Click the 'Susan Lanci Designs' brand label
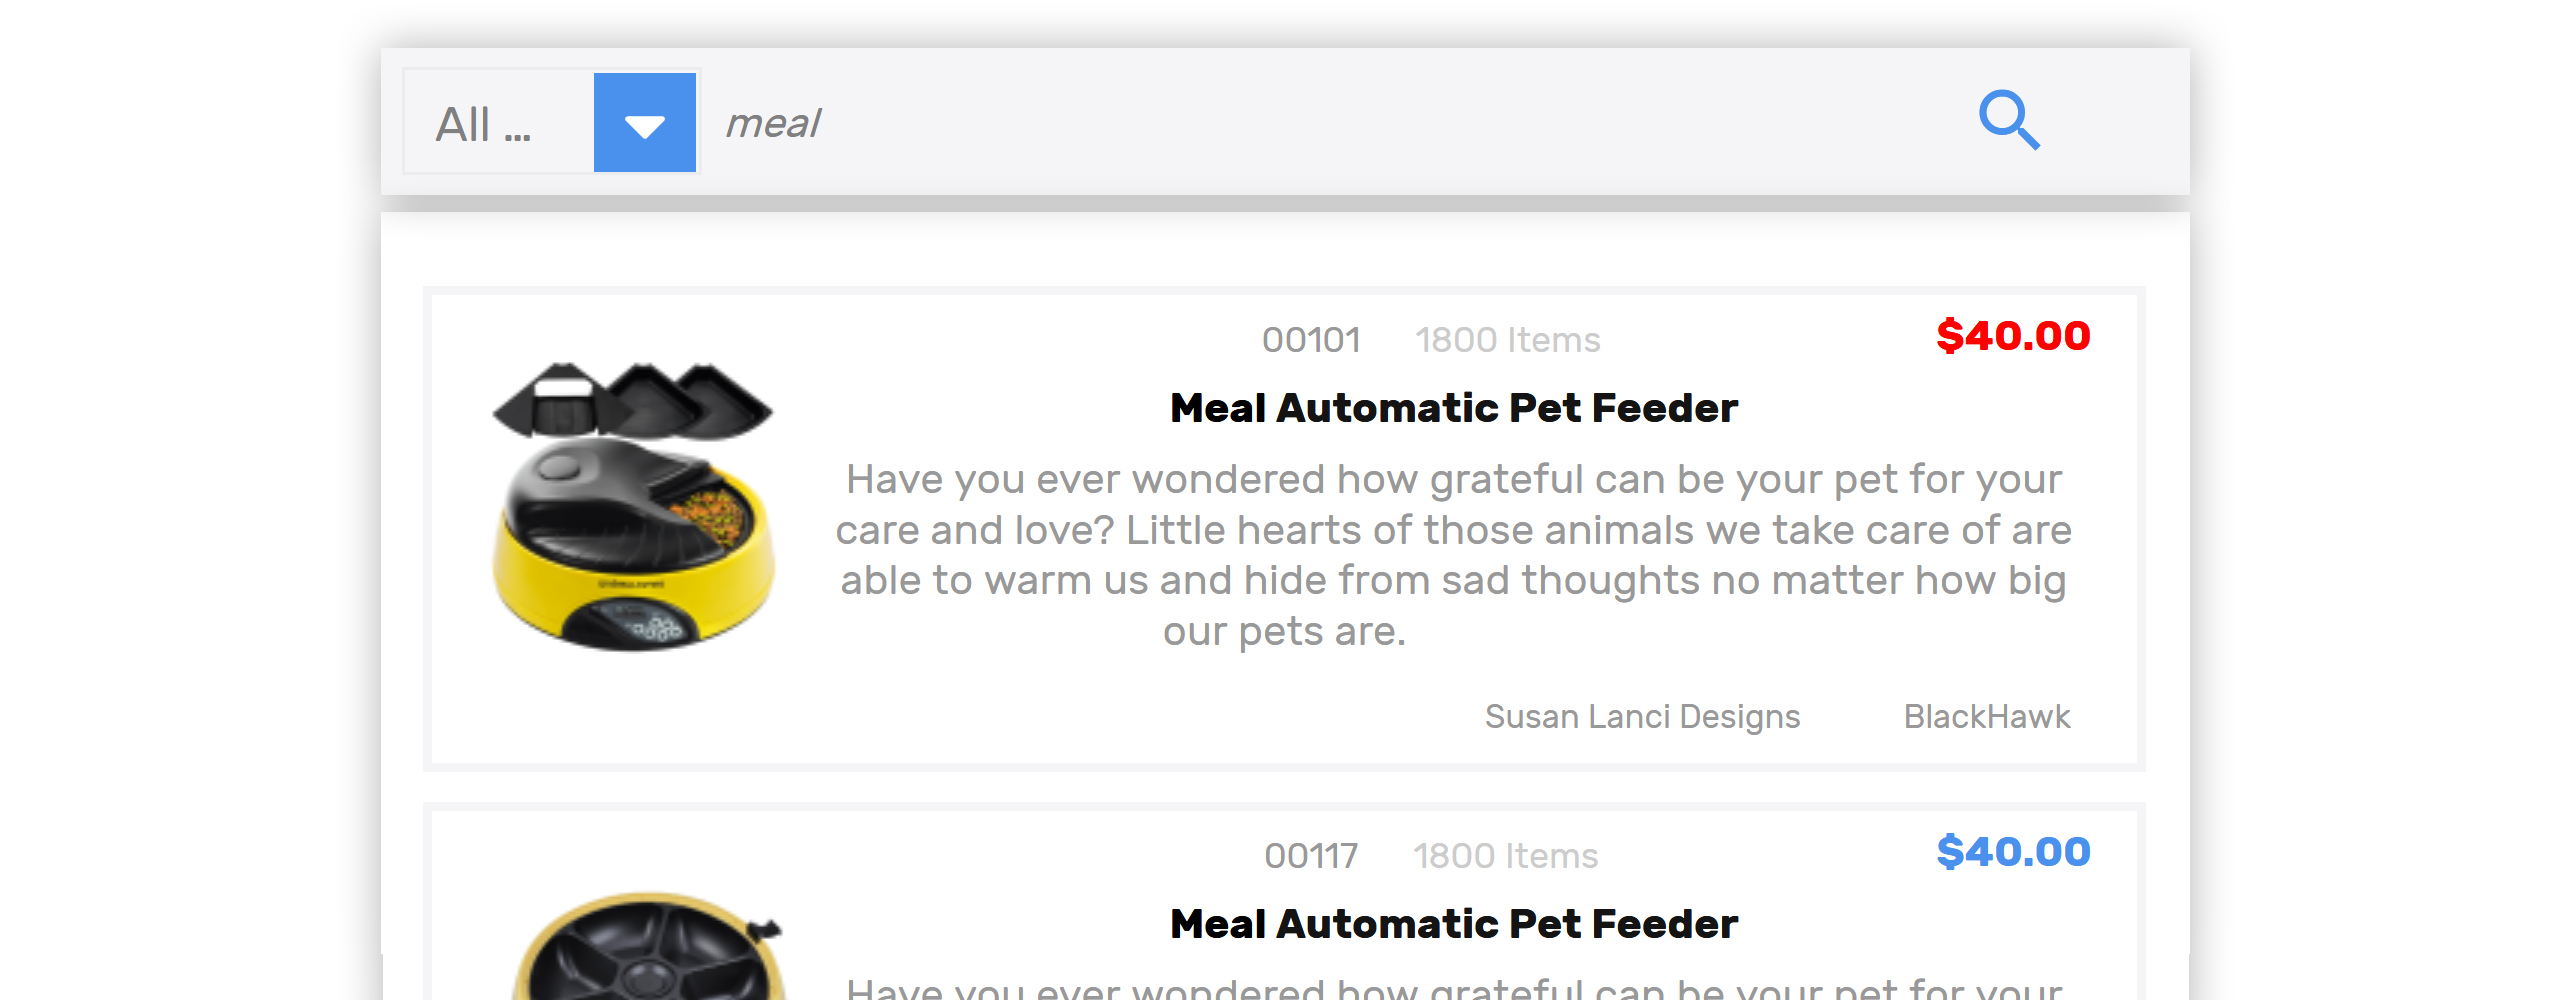2560x1000 pixels. [x=1642, y=717]
